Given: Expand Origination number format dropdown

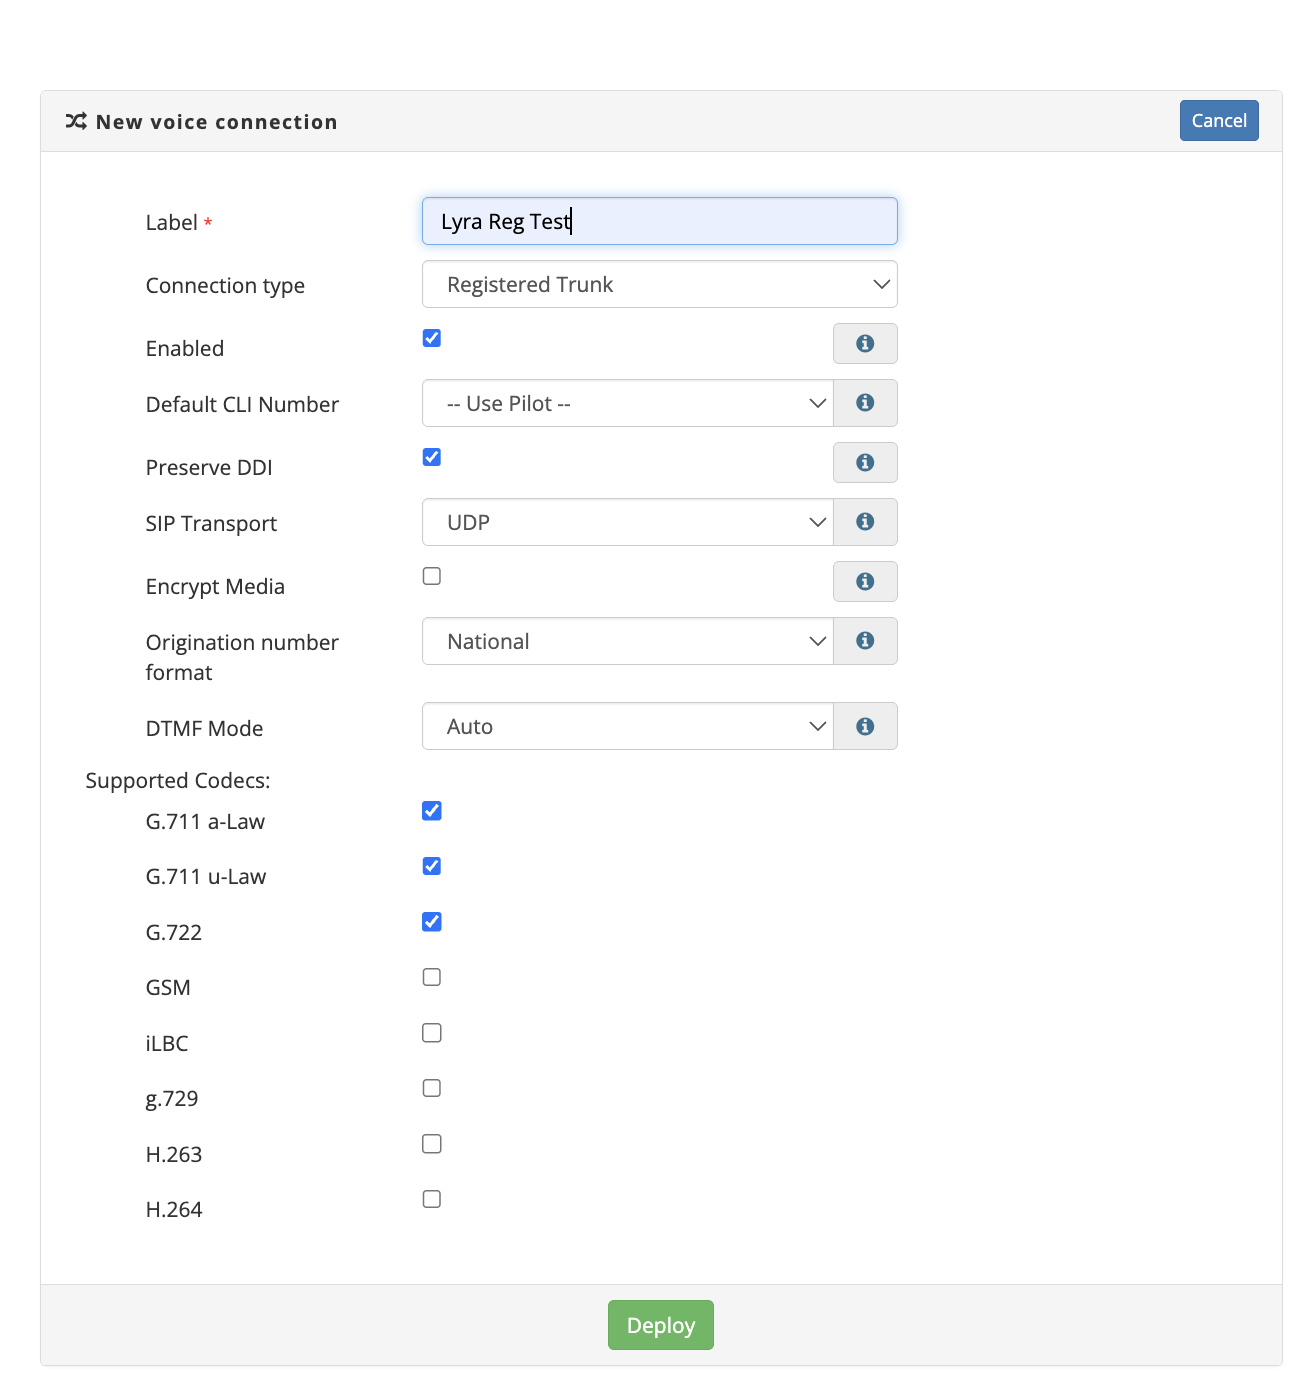Looking at the screenshot, I should 627,641.
